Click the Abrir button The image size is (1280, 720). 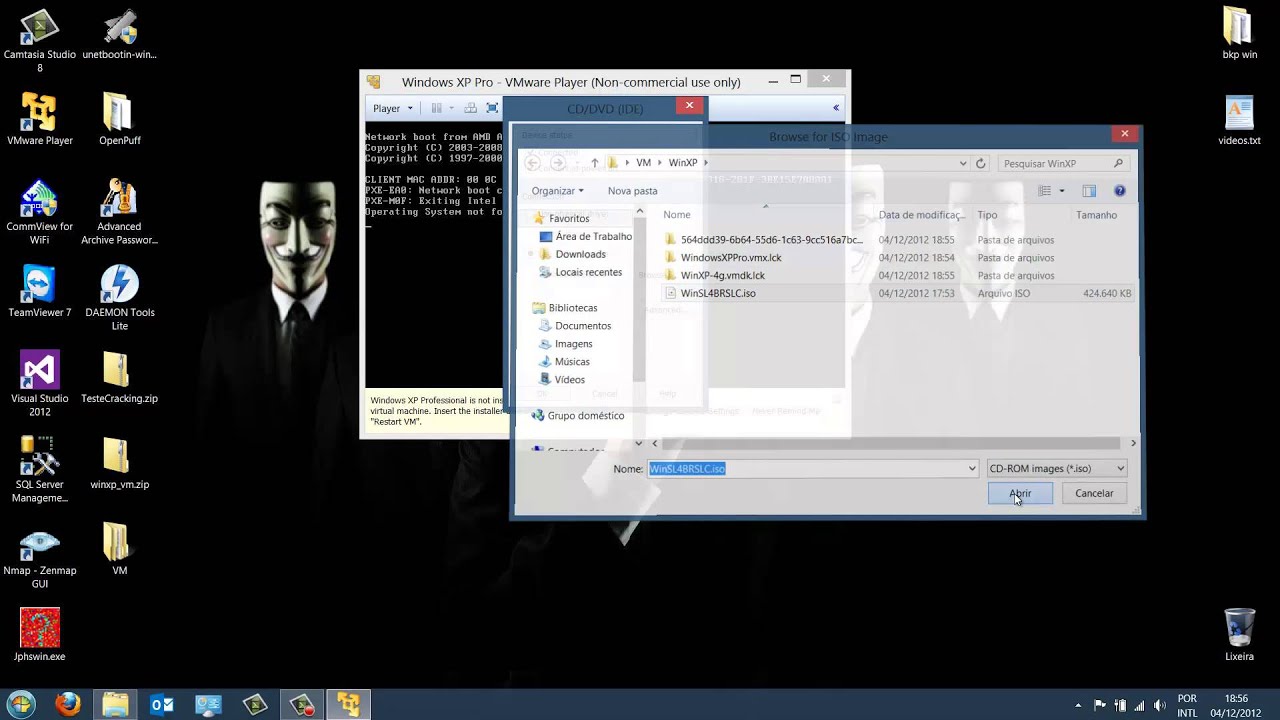(1020, 493)
